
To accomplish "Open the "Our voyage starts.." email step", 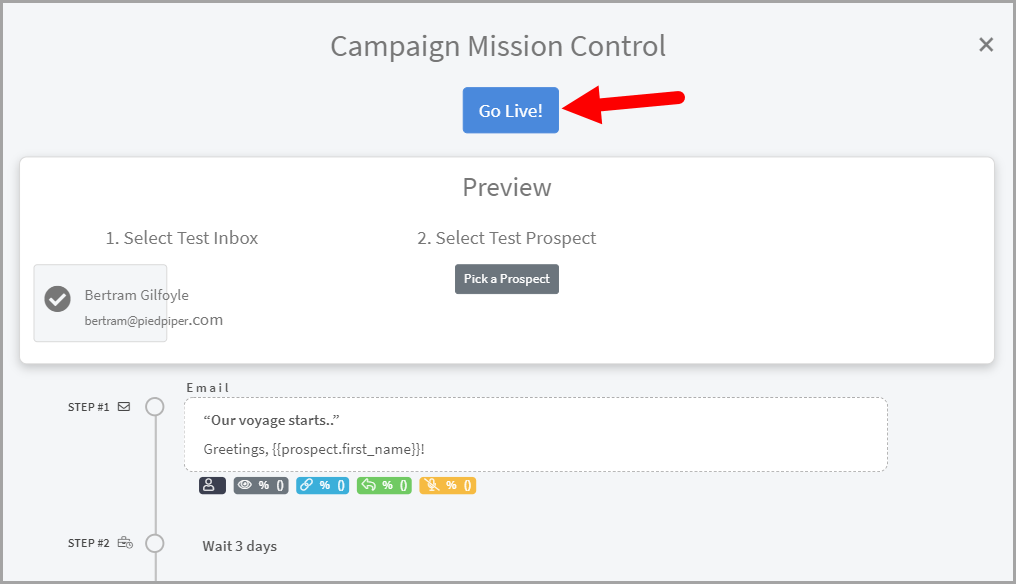I will (x=535, y=434).
